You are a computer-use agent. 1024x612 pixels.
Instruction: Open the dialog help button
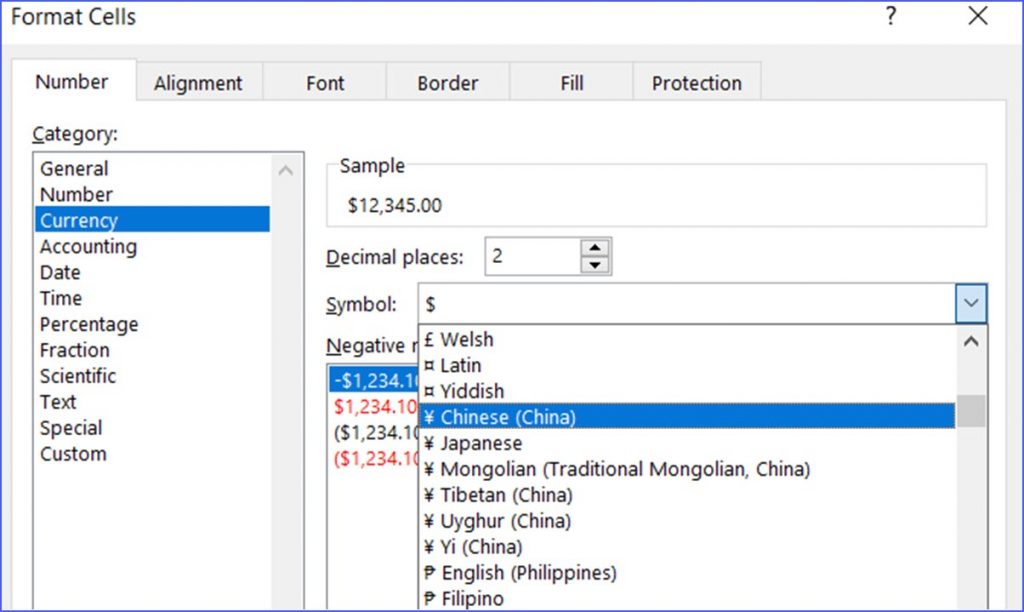pyautogui.click(x=890, y=16)
